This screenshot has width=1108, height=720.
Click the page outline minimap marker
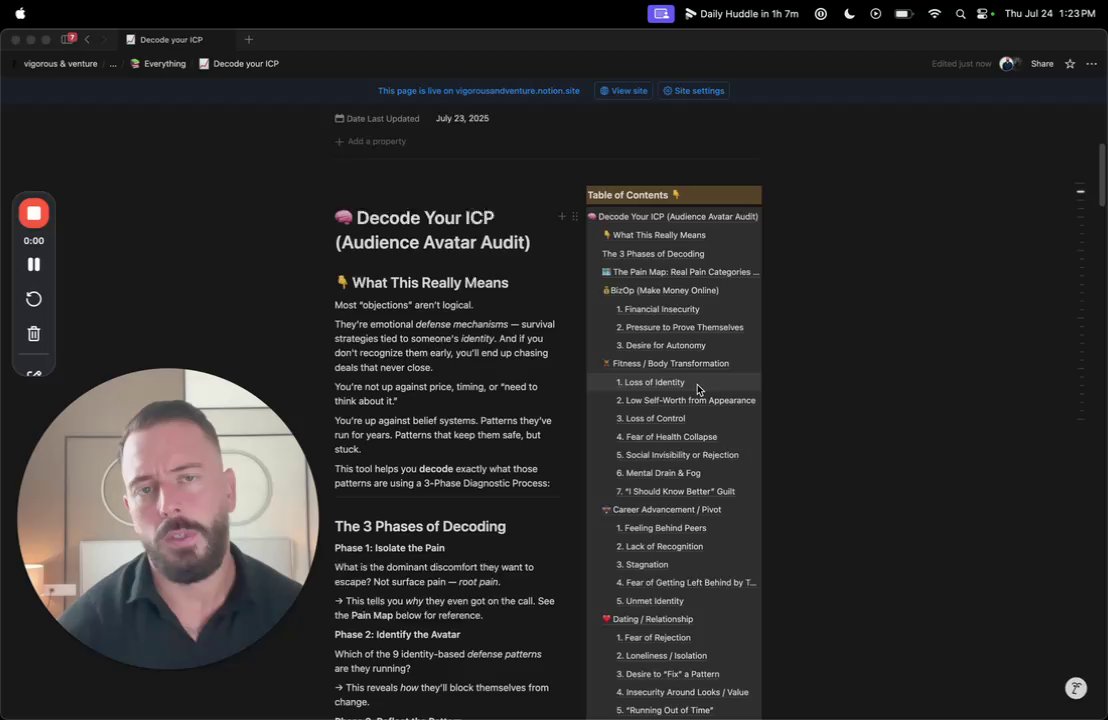pyautogui.click(x=1080, y=191)
